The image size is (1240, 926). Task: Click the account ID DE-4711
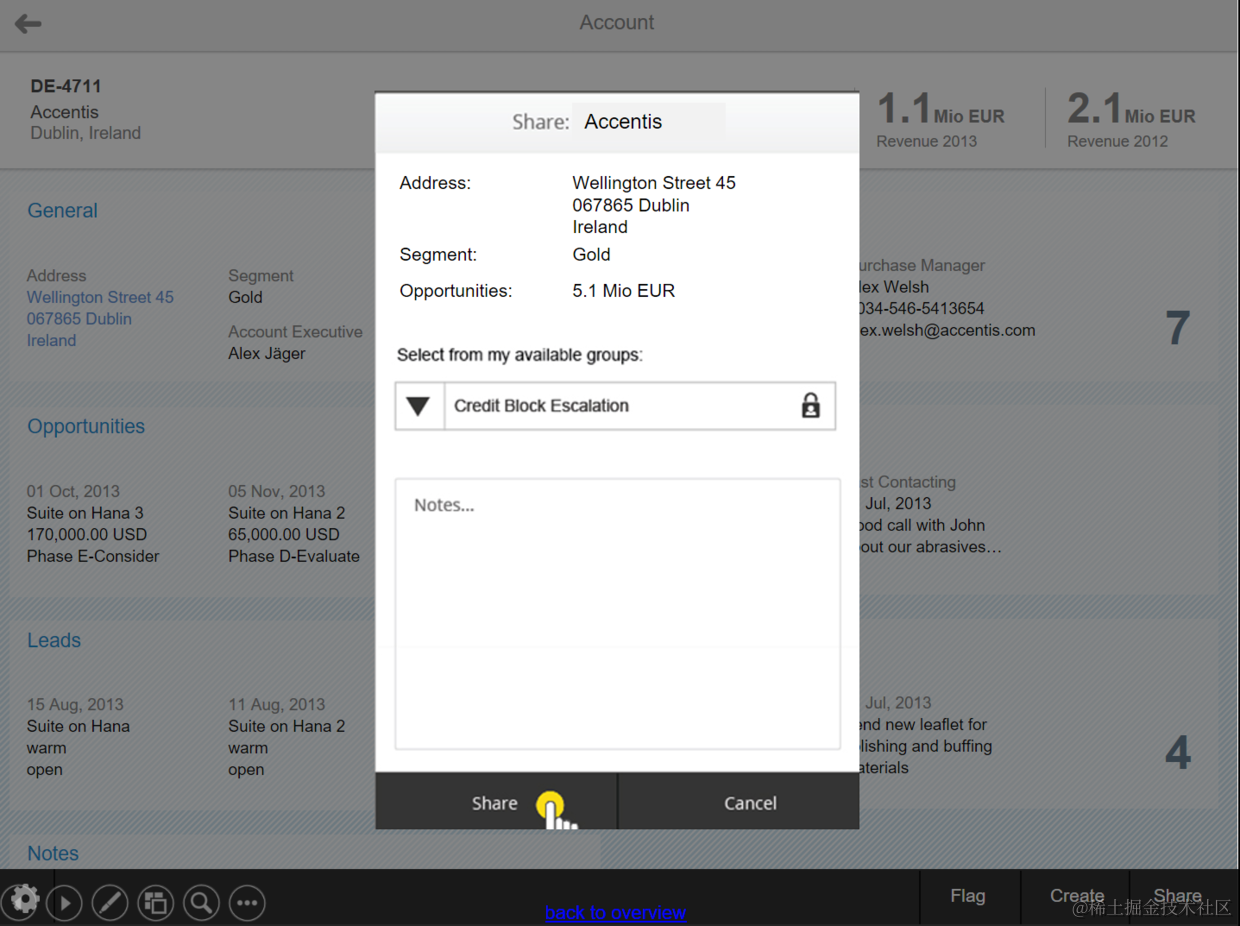[x=66, y=86]
